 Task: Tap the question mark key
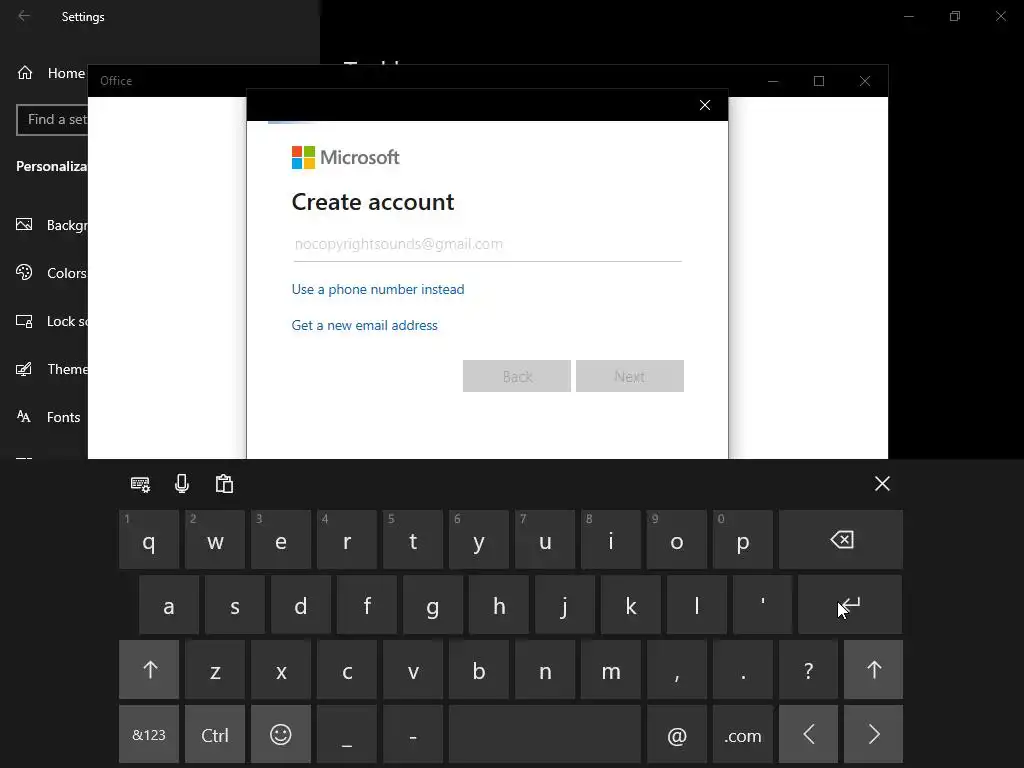click(x=808, y=670)
